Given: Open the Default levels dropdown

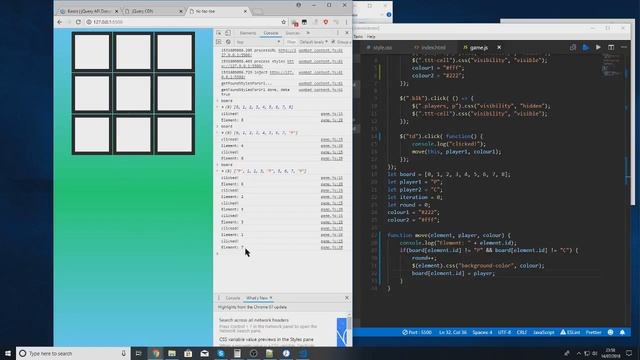Looking at the screenshot, I should (x=313, y=42).
